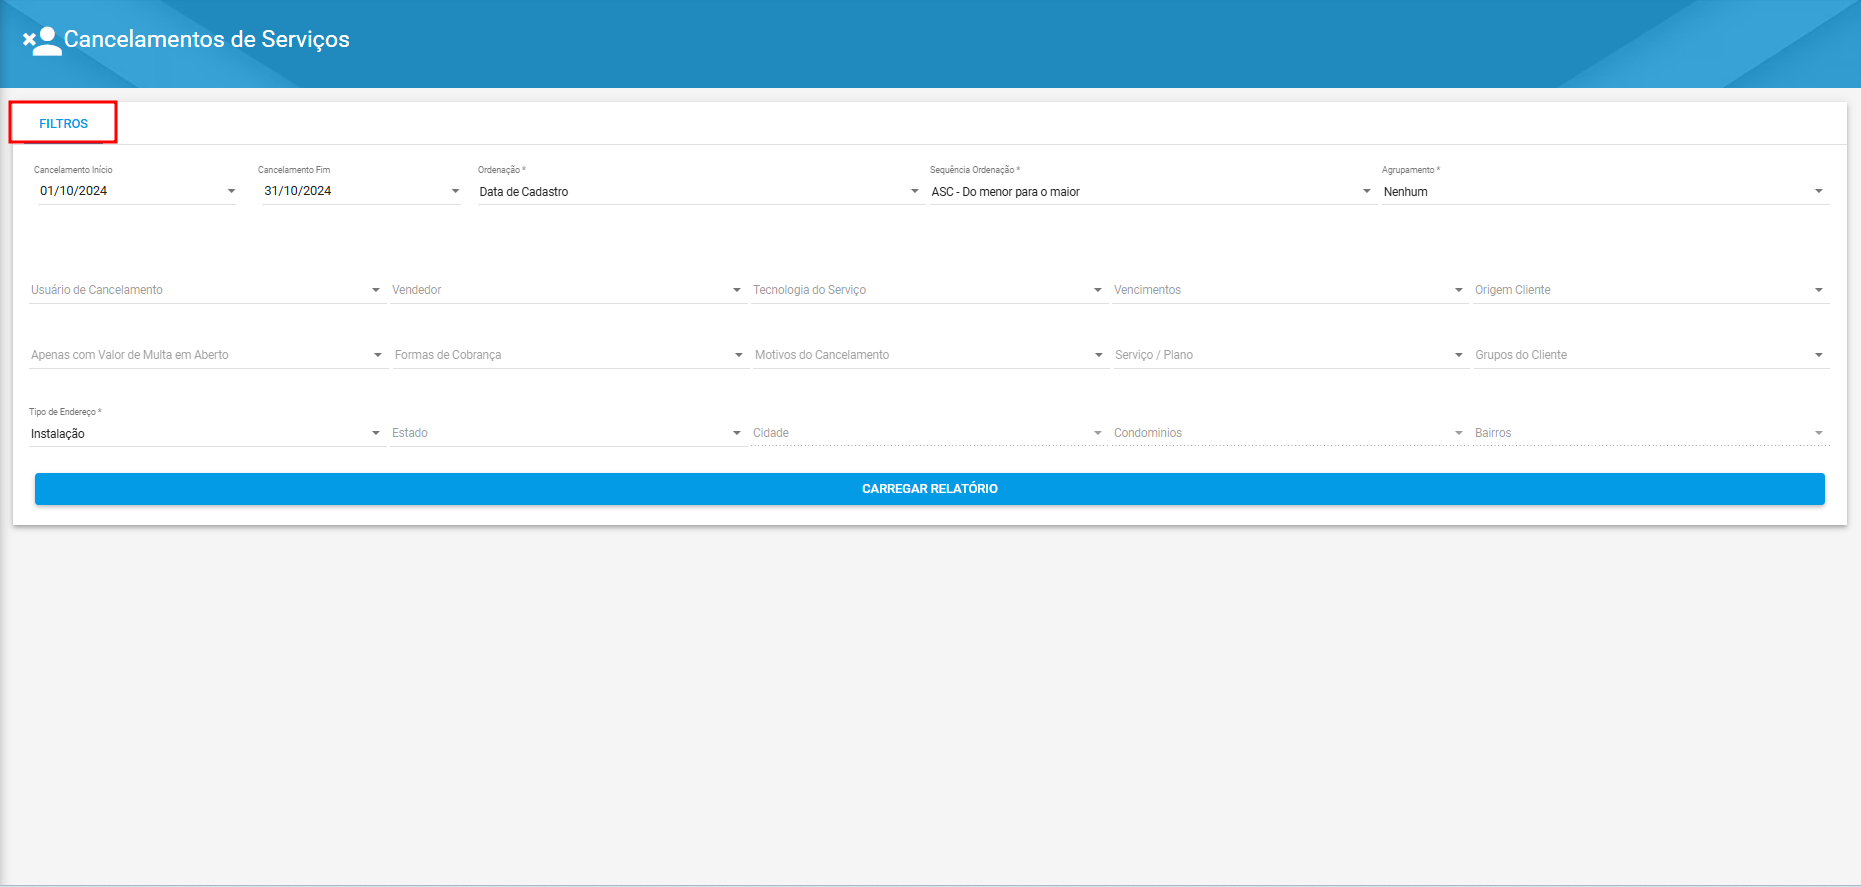Open Sequência Ordenação dropdown
1861x887 pixels.
(x=1151, y=191)
